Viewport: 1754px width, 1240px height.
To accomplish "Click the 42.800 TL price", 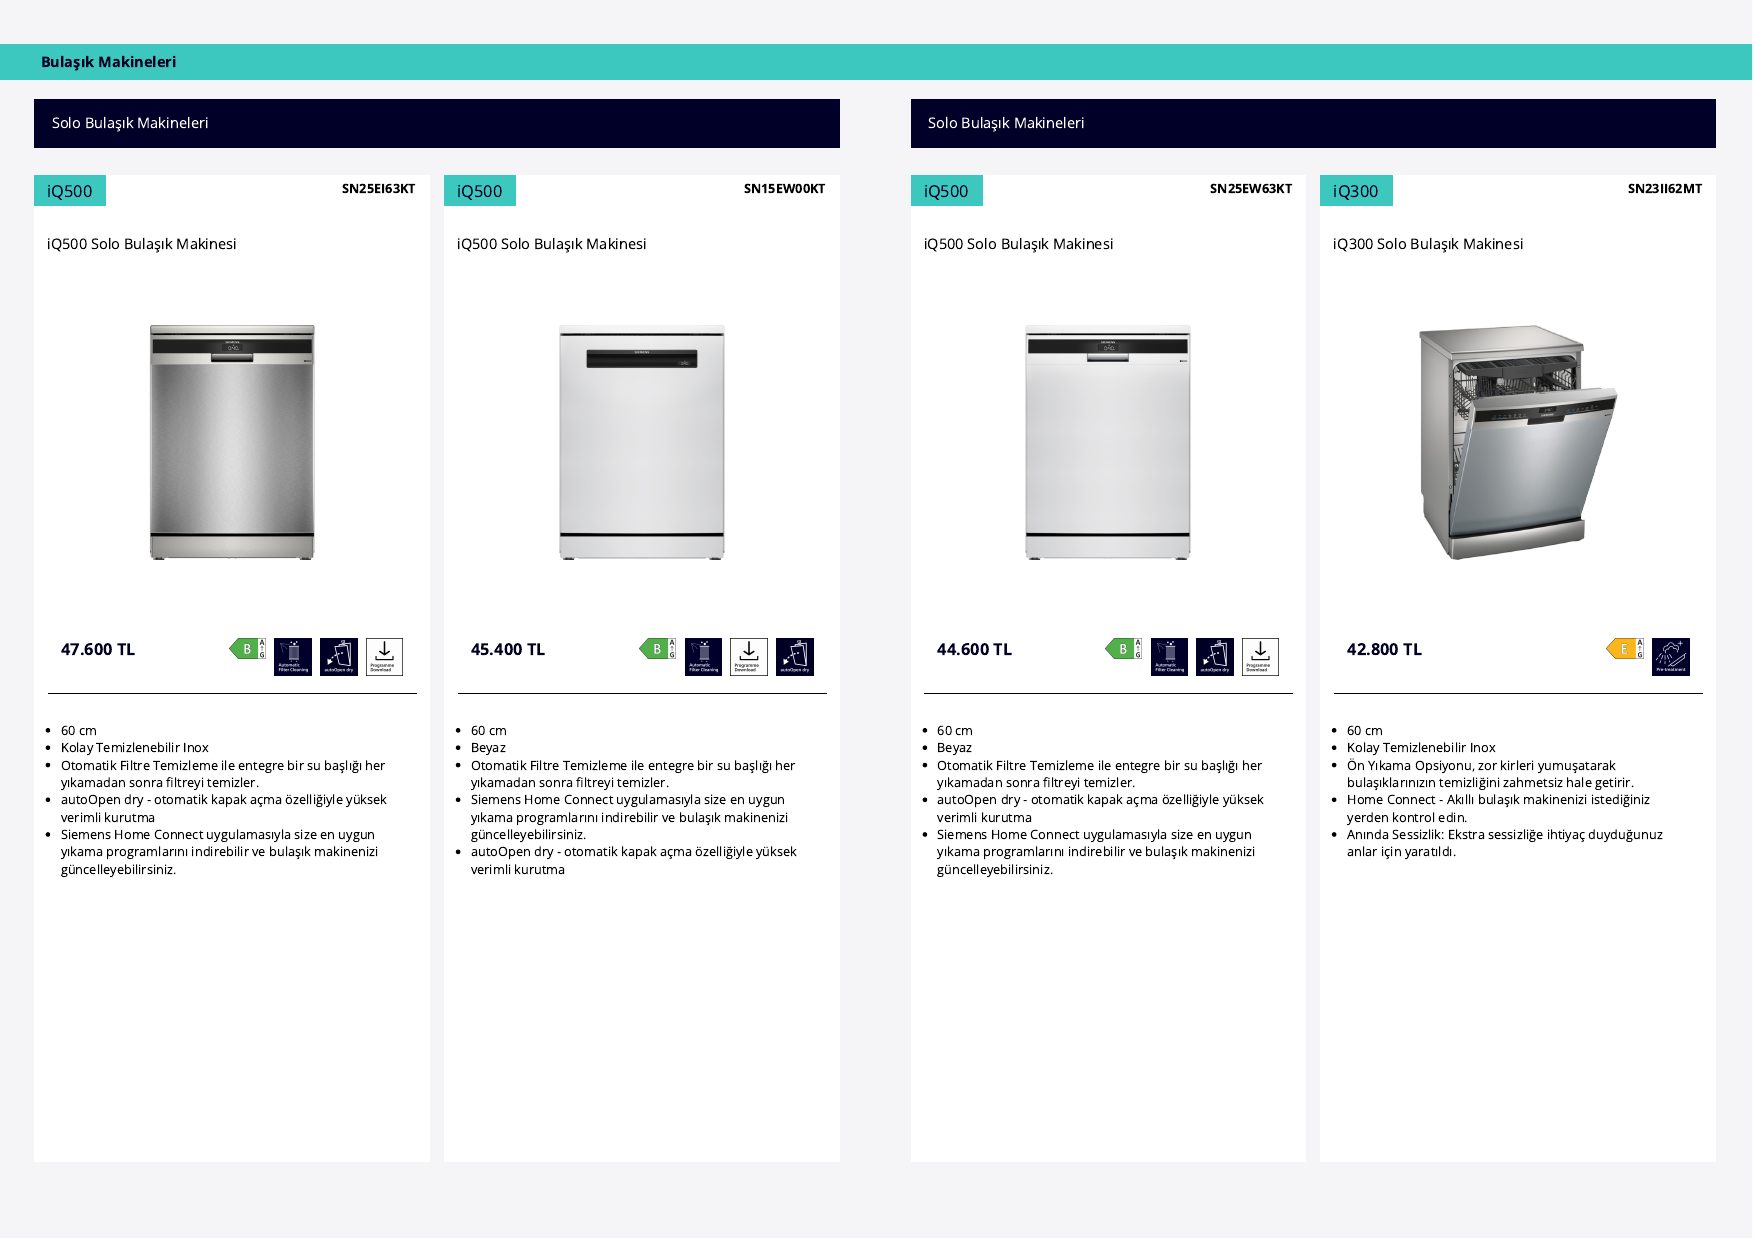I will click(1384, 650).
